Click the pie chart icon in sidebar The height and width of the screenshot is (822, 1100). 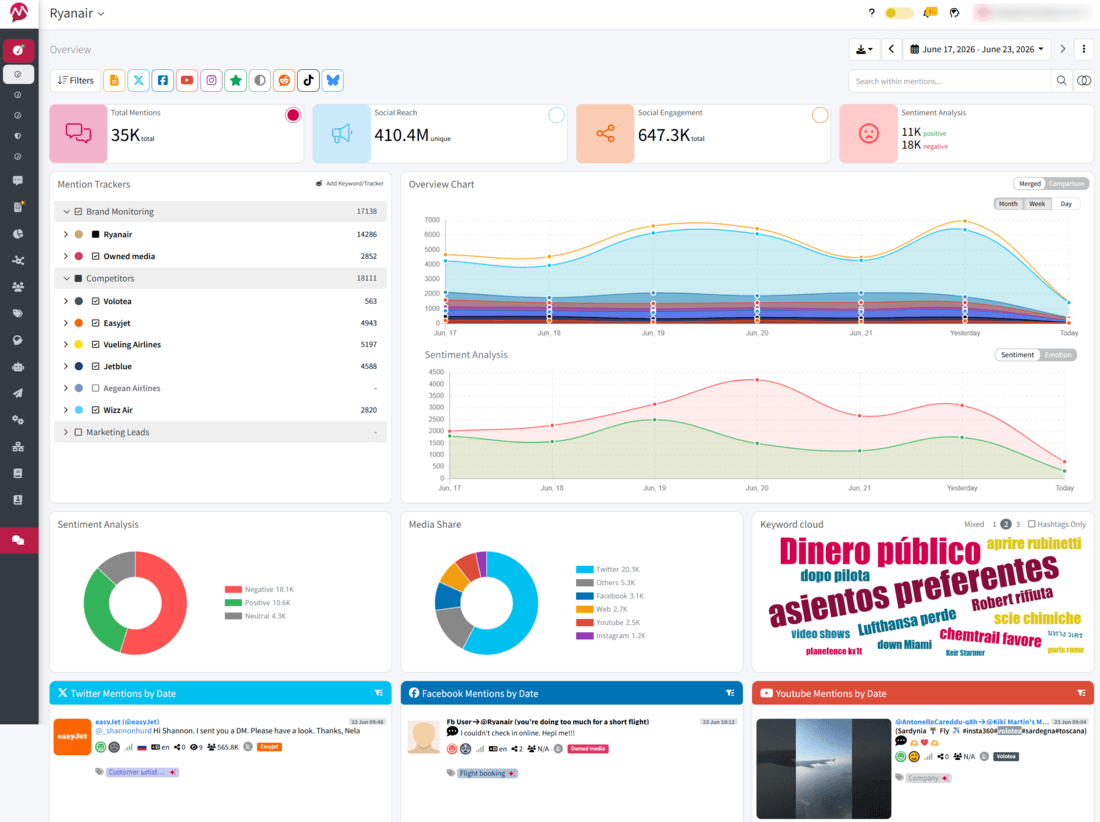coord(18,234)
